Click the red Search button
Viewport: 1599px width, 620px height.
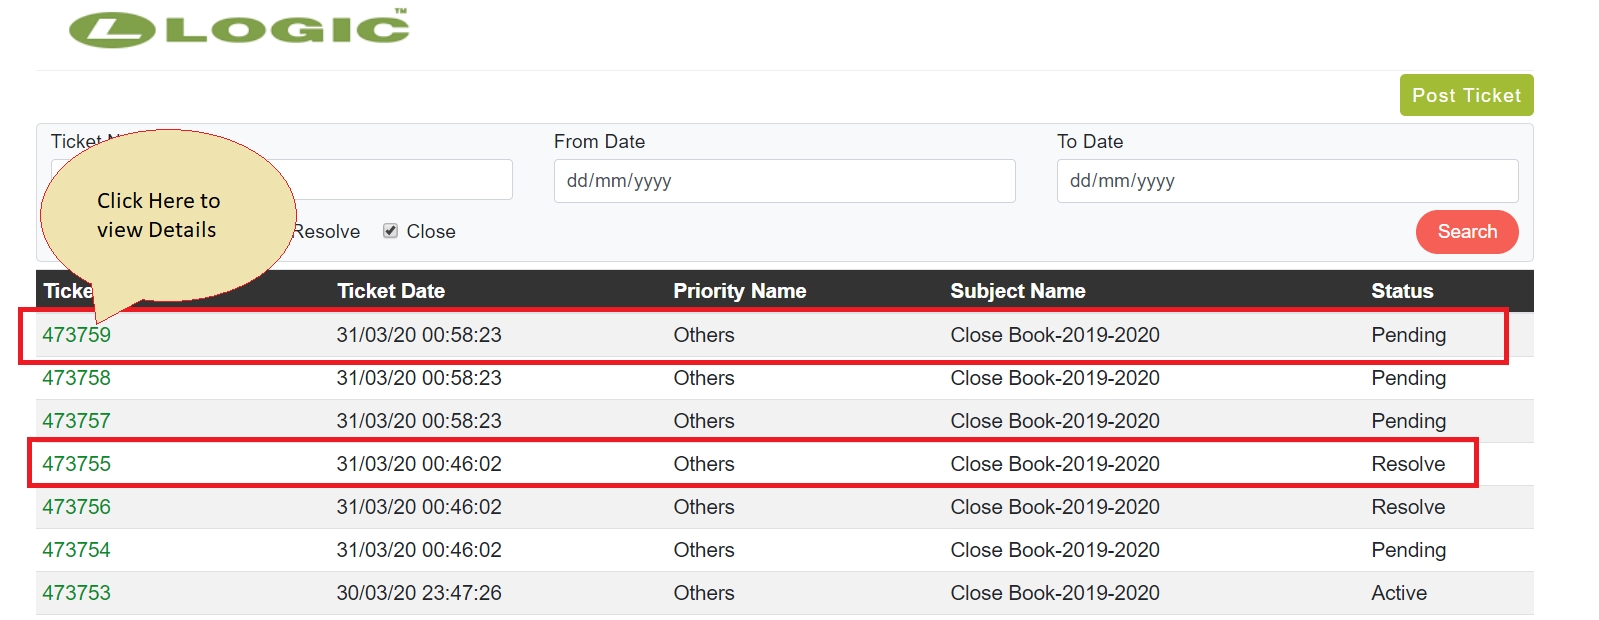pos(1466,232)
